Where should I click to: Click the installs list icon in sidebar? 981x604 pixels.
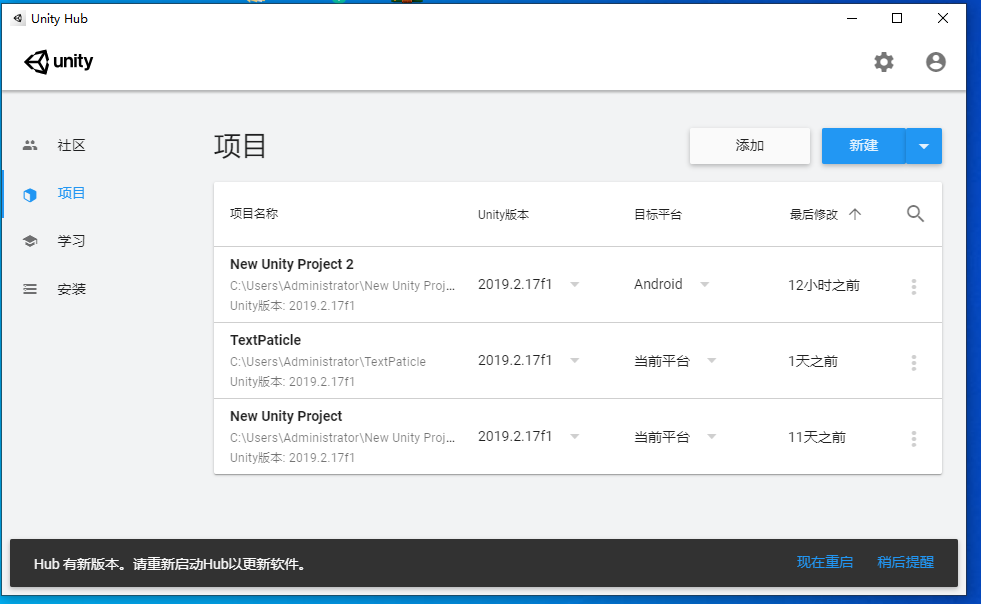point(30,289)
